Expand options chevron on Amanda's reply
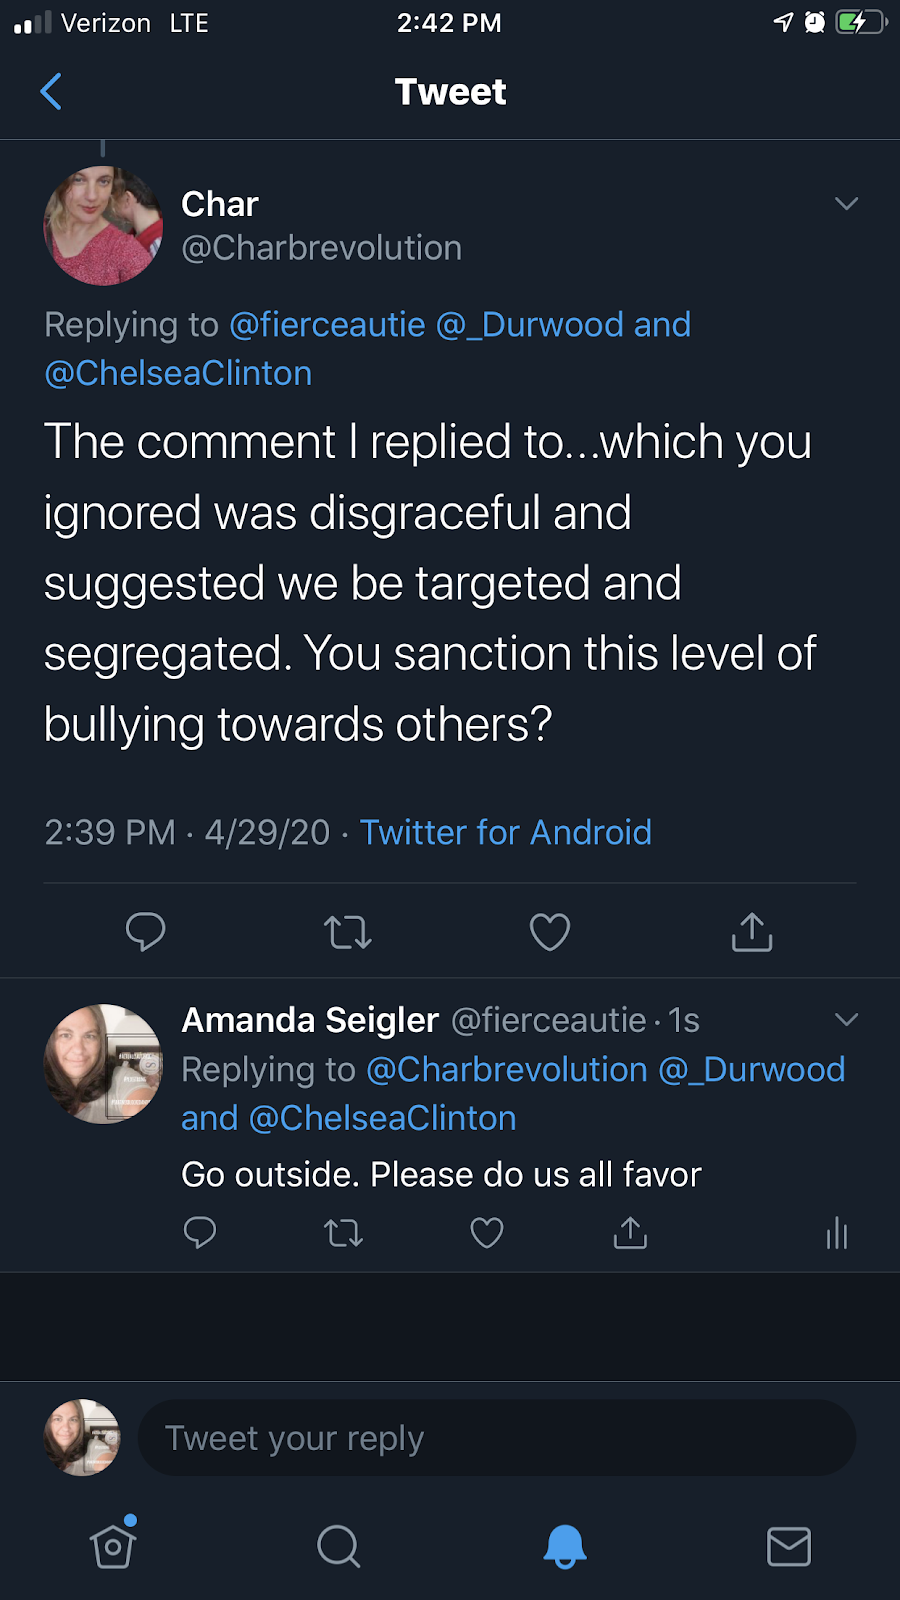Viewport: 900px width, 1600px height. click(846, 1020)
